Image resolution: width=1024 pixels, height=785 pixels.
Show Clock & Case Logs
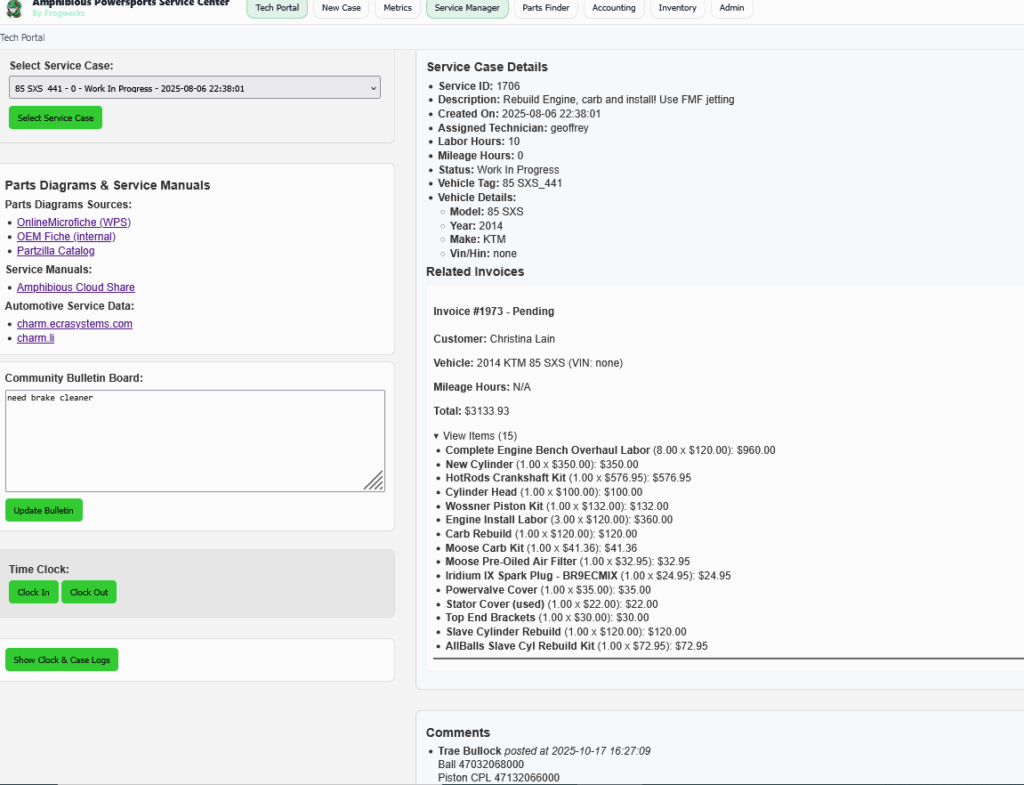tap(61, 660)
